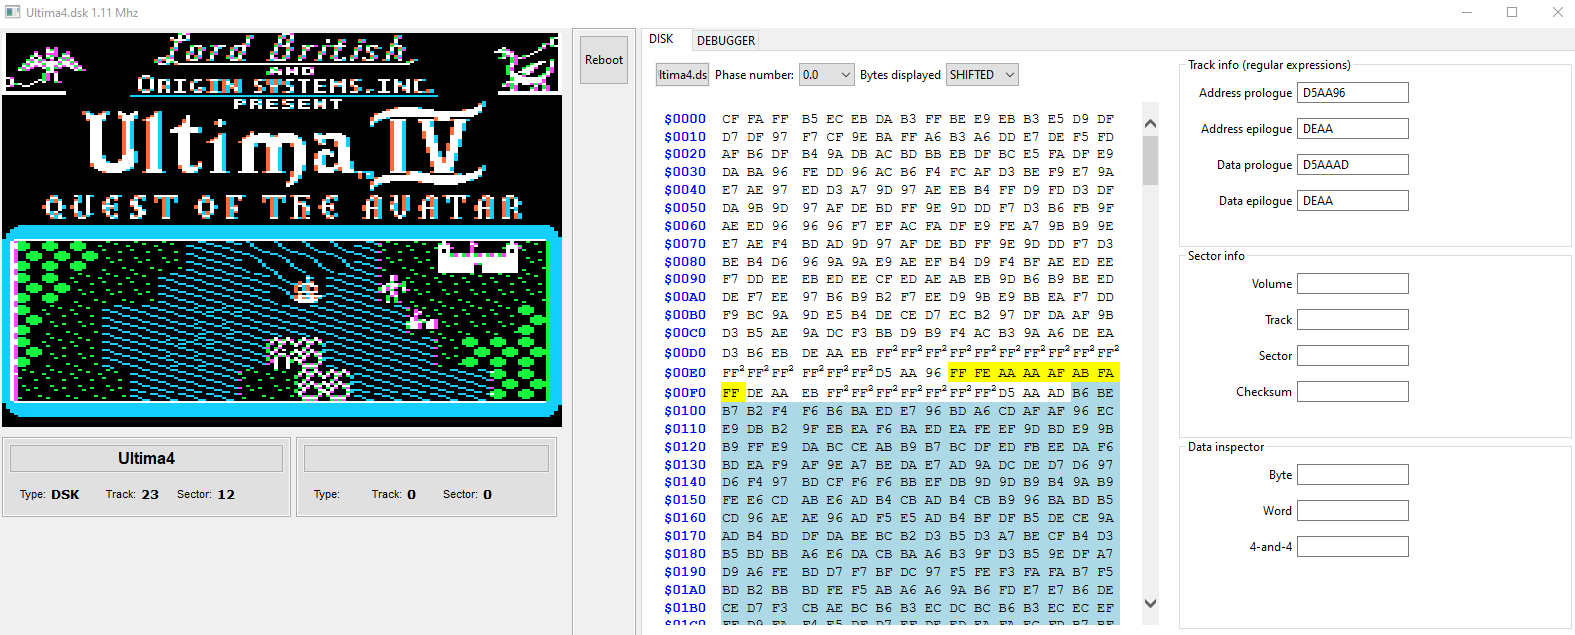Click the Checksum field
This screenshot has height=635, width=1575.
pos(1353,392)
